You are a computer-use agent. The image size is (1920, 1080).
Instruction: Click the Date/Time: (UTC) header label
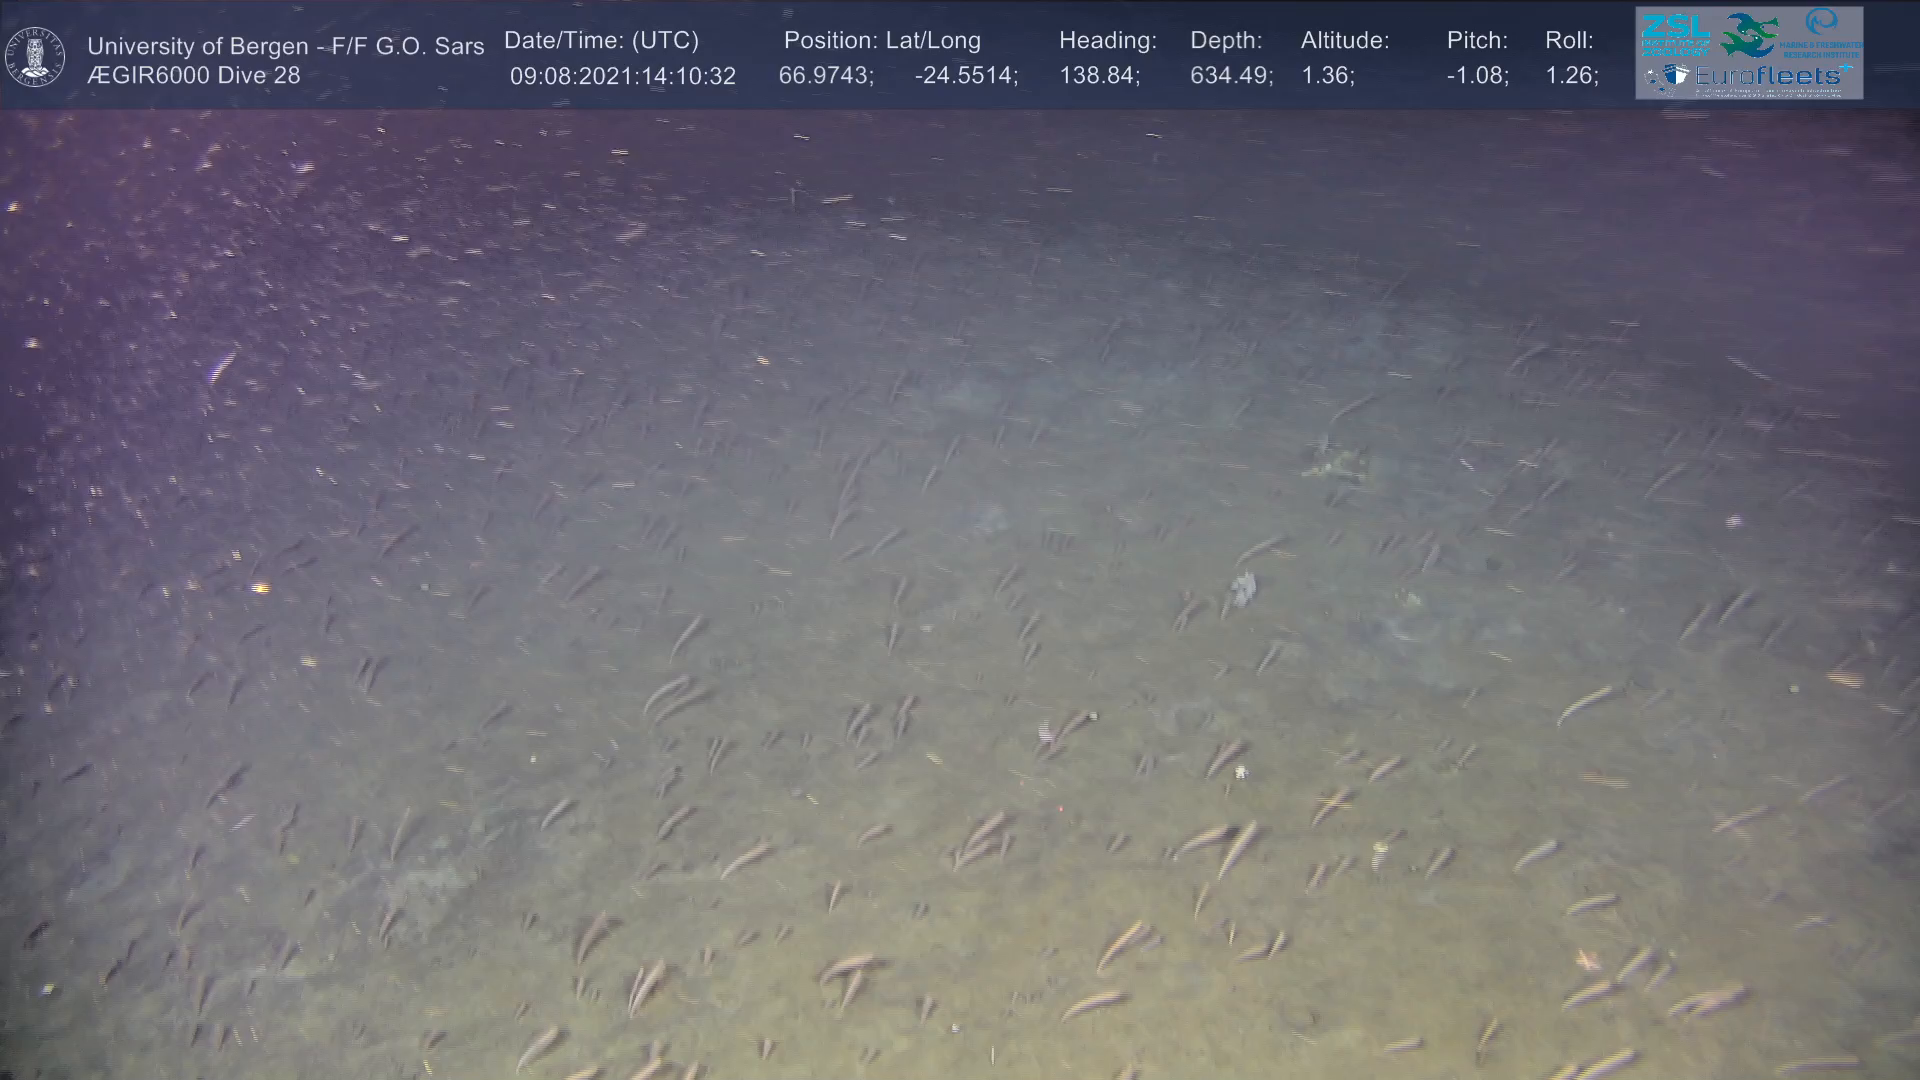[x=601, y=41]
